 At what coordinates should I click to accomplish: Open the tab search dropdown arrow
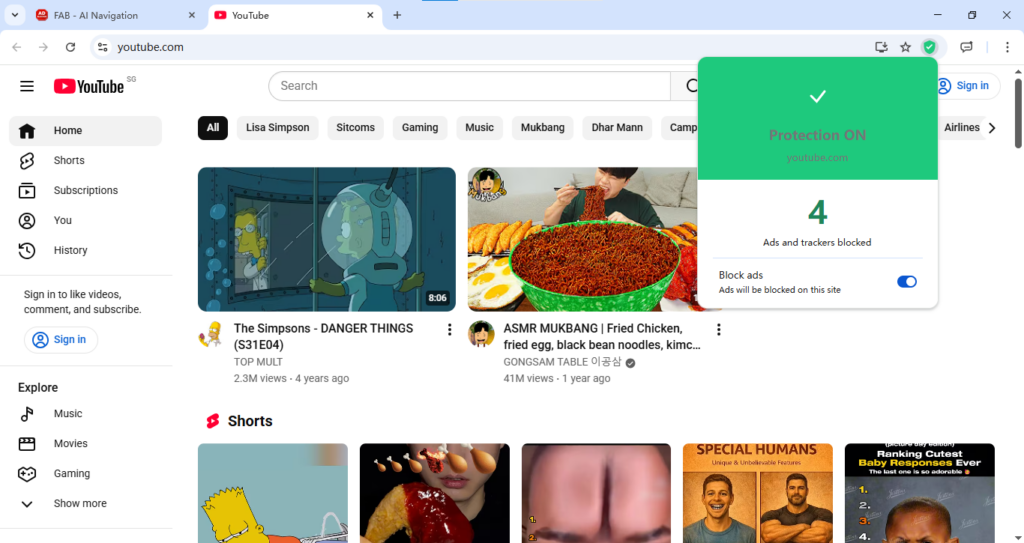(14, 15)
